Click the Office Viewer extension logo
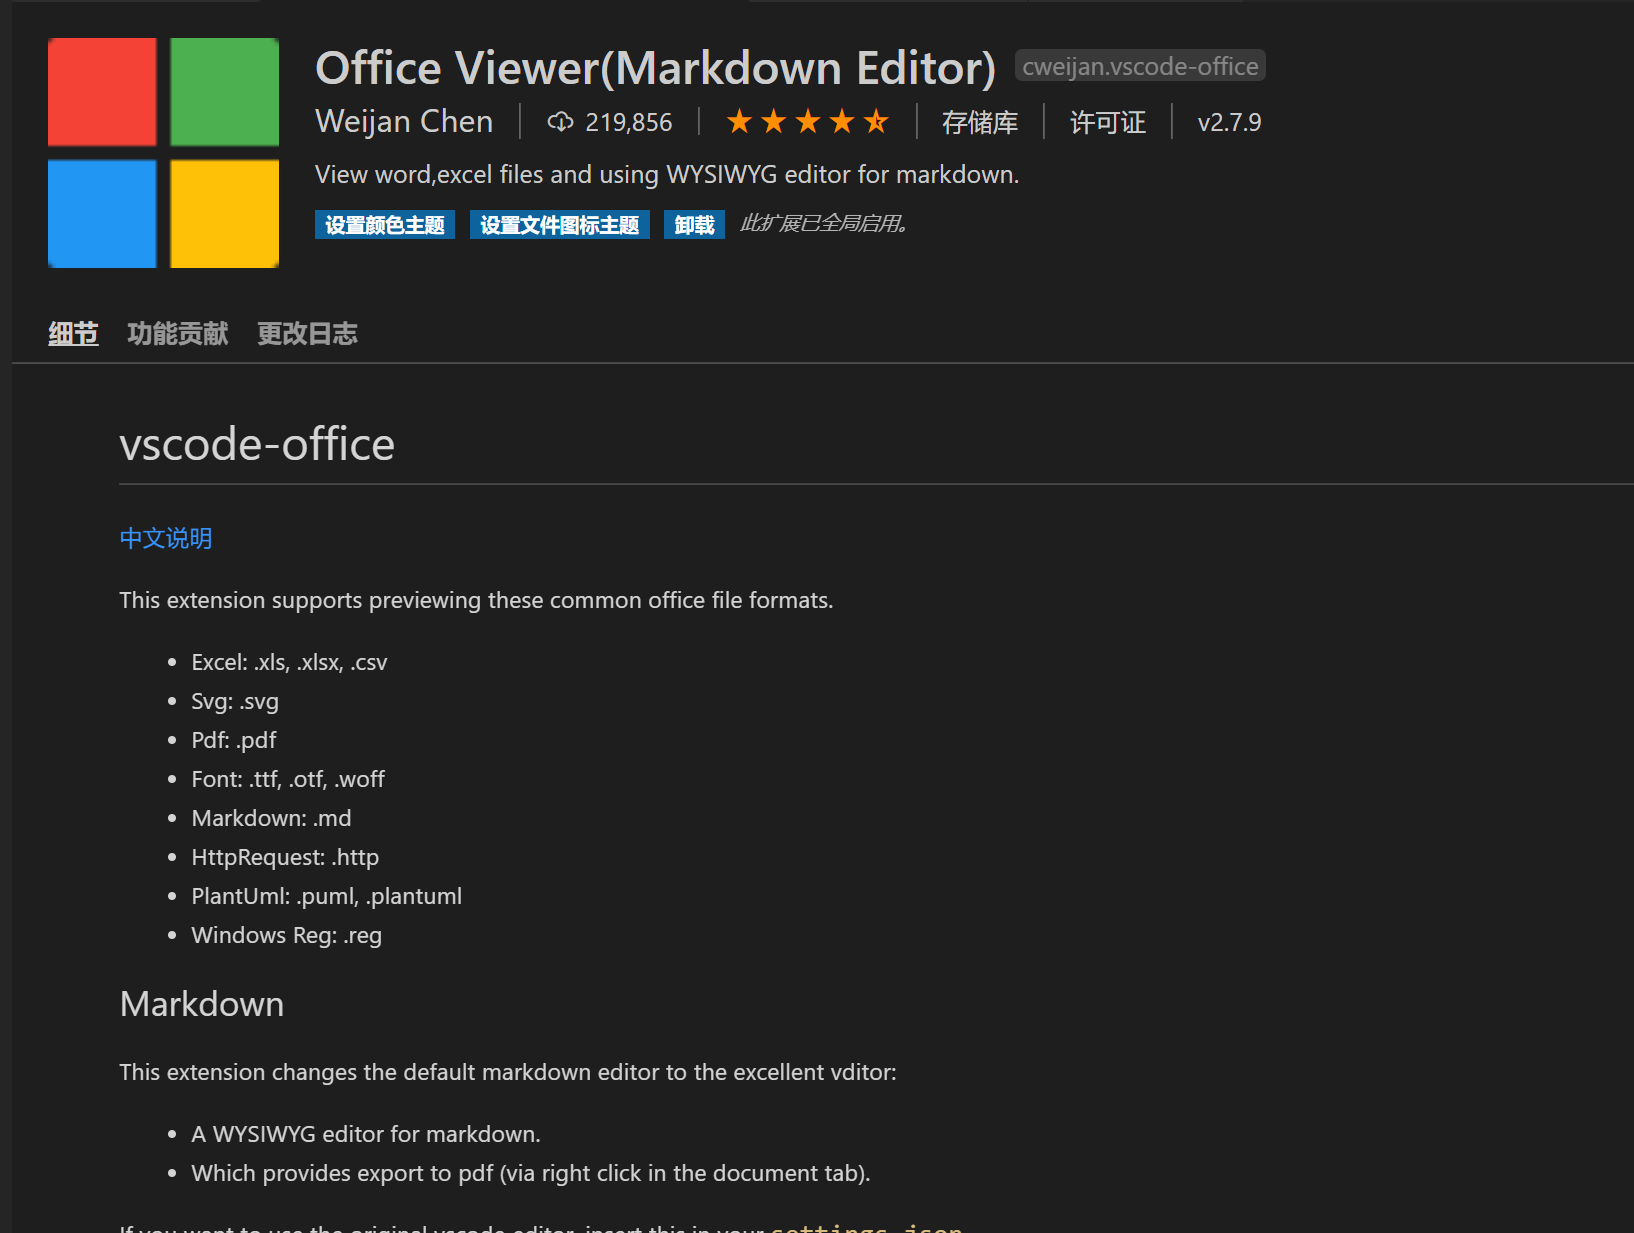This screenshot has width=1634, height=1233. click(163, 153)
